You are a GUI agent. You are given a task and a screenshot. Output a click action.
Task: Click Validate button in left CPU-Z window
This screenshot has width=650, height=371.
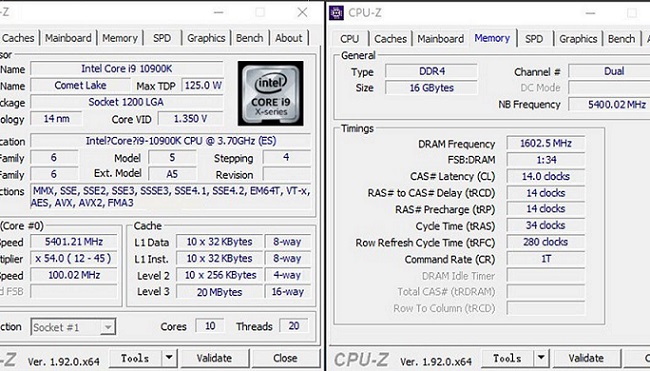(214, 358)
